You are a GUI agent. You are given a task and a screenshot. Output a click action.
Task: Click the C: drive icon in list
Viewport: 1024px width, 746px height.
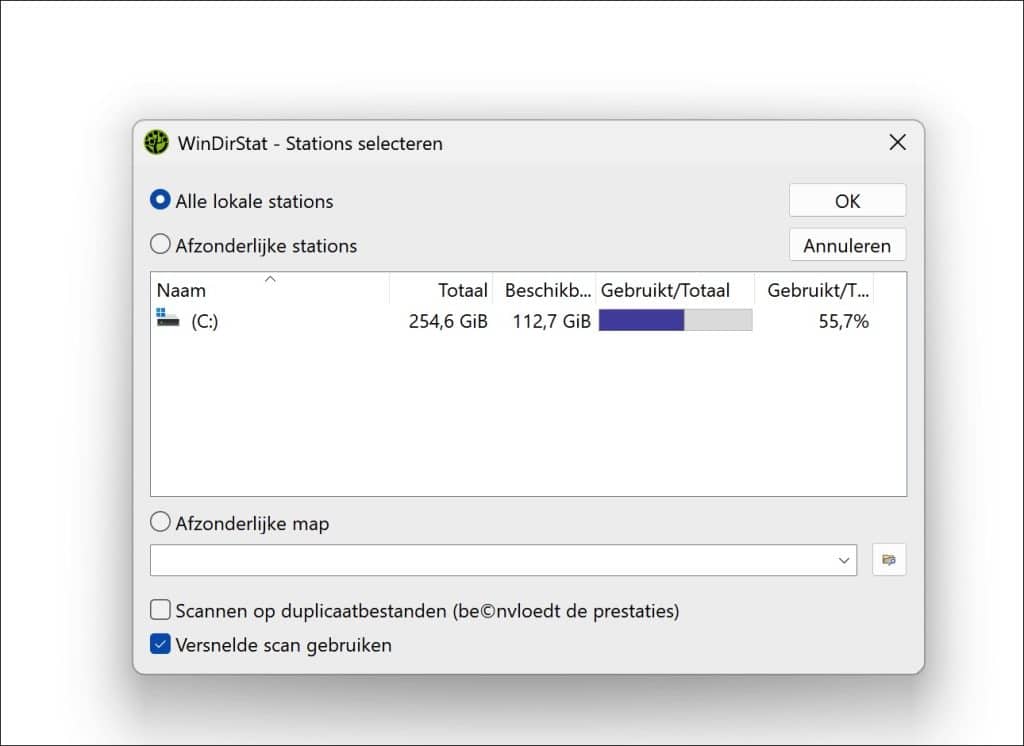(168, 318)
